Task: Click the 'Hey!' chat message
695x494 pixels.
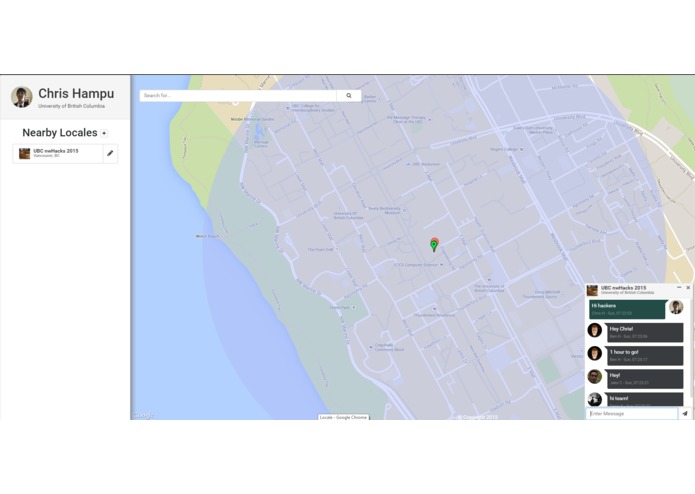Action: coord(645,379)
